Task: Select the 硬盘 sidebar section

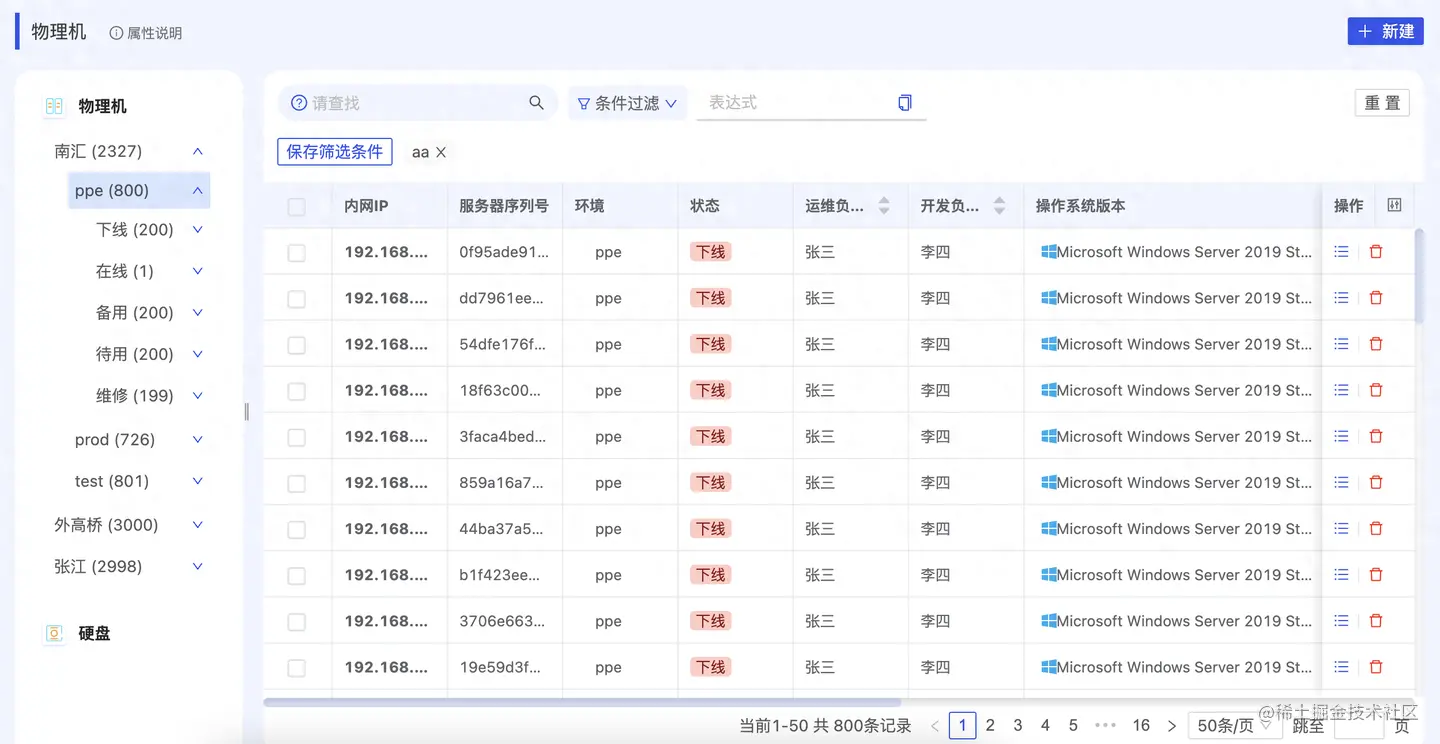Action: click(94, 633)
